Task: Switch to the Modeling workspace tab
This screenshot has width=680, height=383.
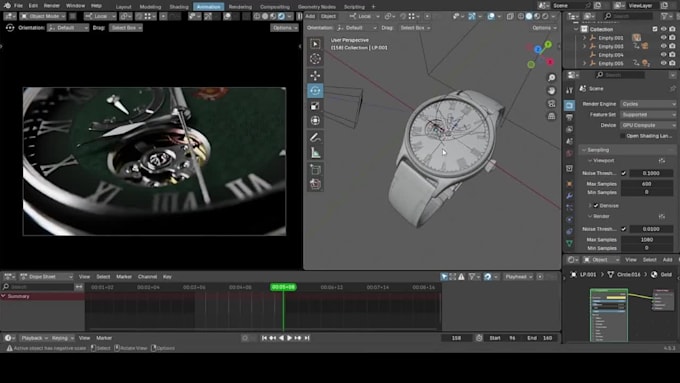Action: 150,7
